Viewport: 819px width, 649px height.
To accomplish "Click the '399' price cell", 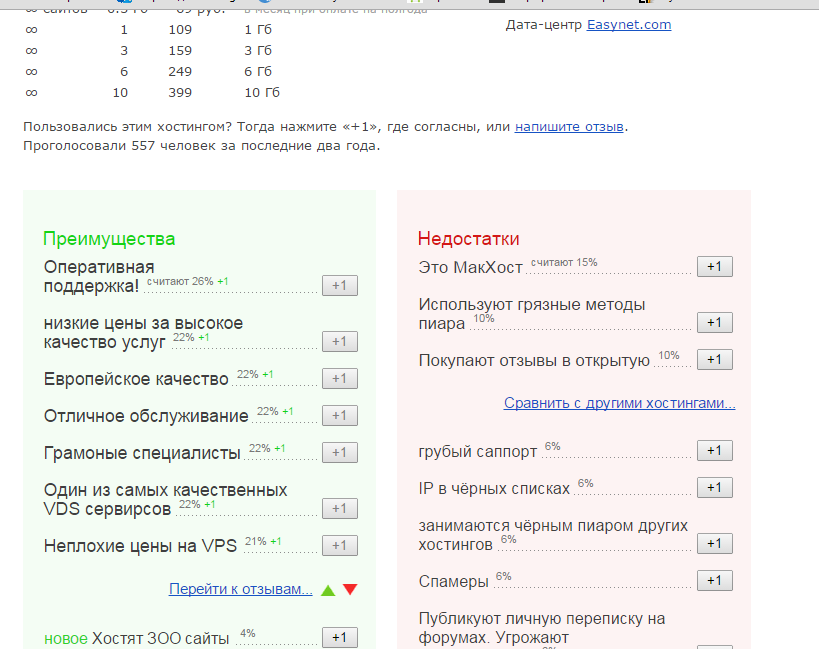I will (180, 92).
